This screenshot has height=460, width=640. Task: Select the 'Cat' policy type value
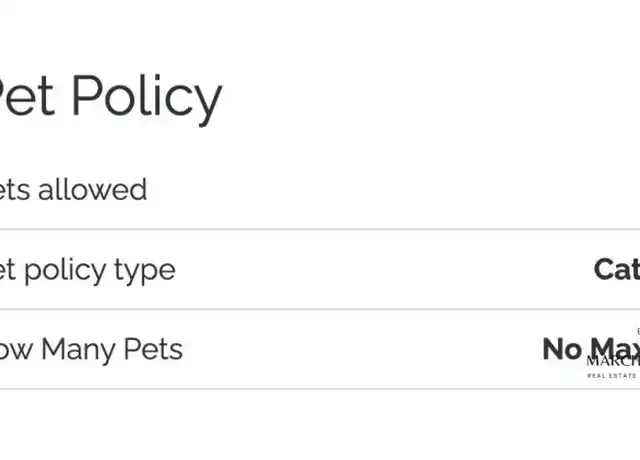pos(617,270)
